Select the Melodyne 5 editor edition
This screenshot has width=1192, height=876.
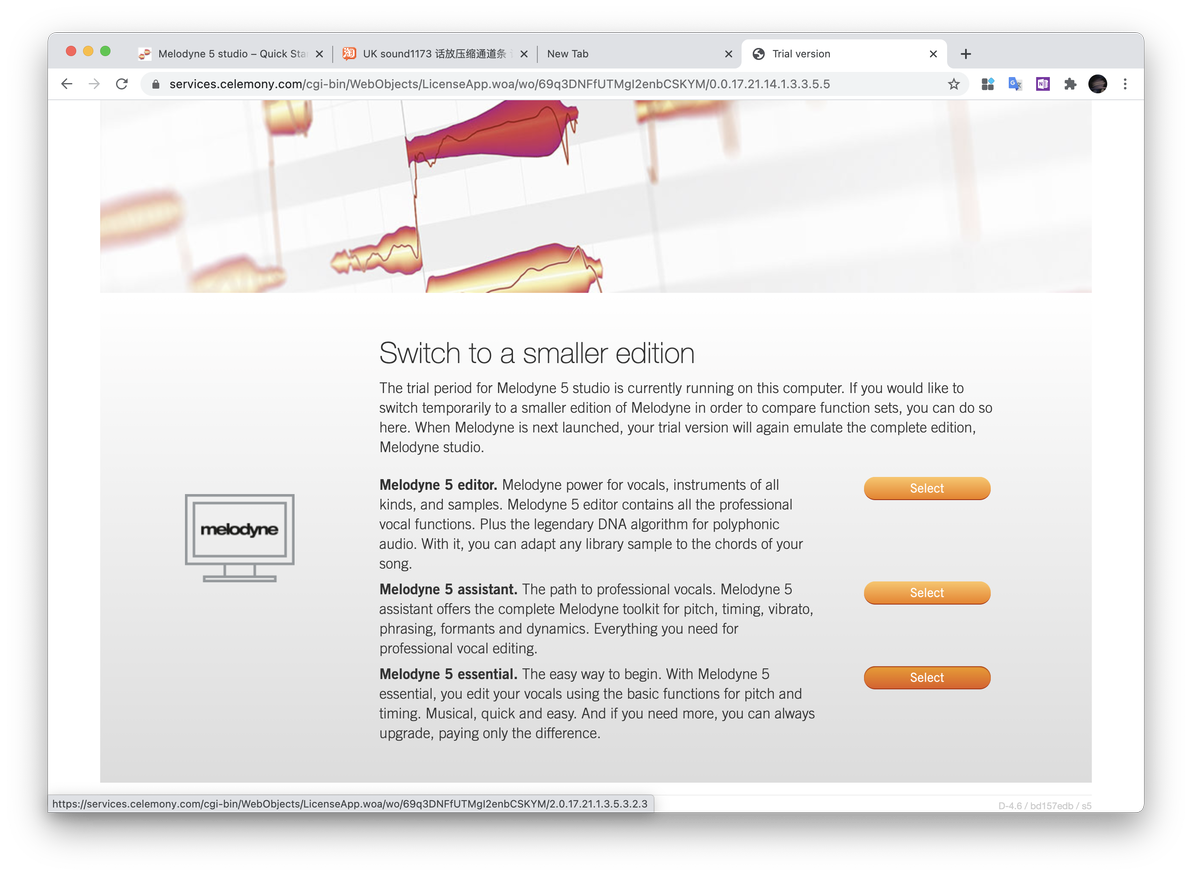[x=927, y=488]
